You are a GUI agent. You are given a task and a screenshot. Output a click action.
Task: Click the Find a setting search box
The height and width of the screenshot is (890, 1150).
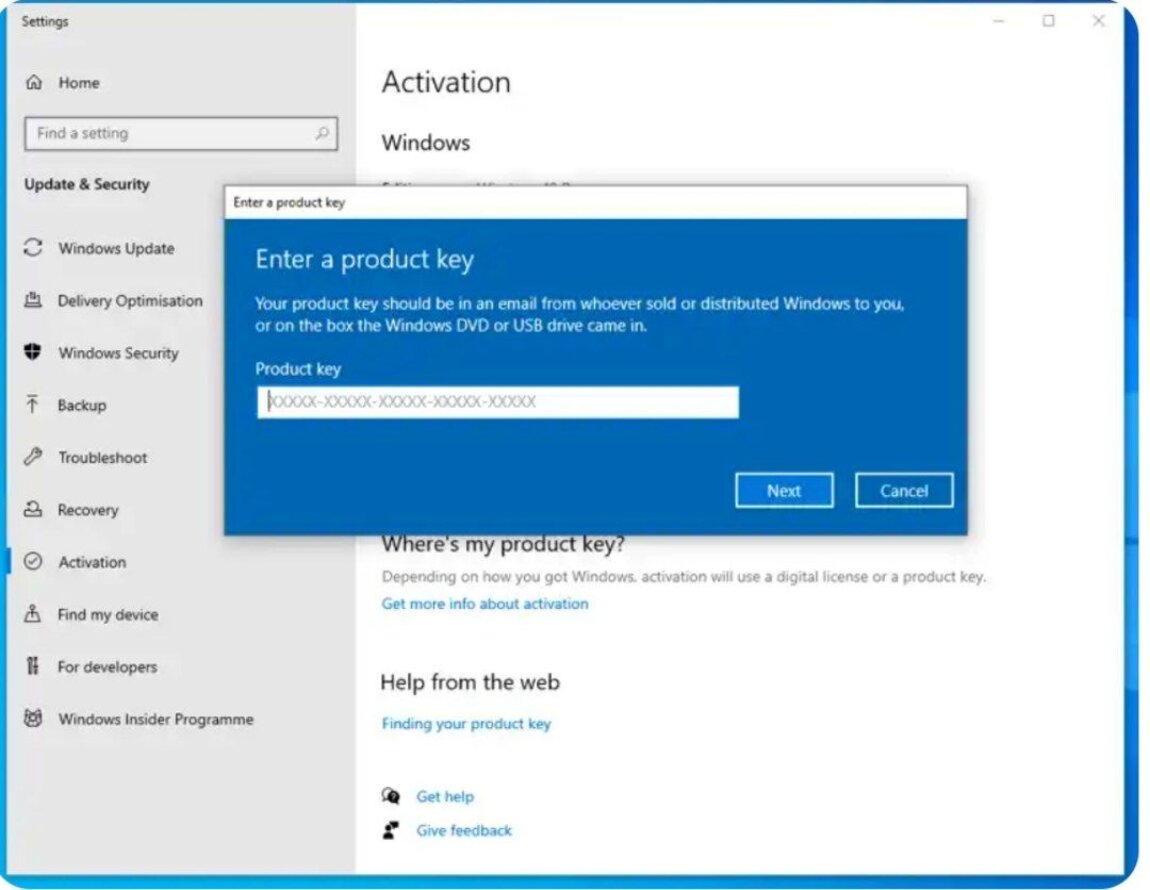[170, 133]
